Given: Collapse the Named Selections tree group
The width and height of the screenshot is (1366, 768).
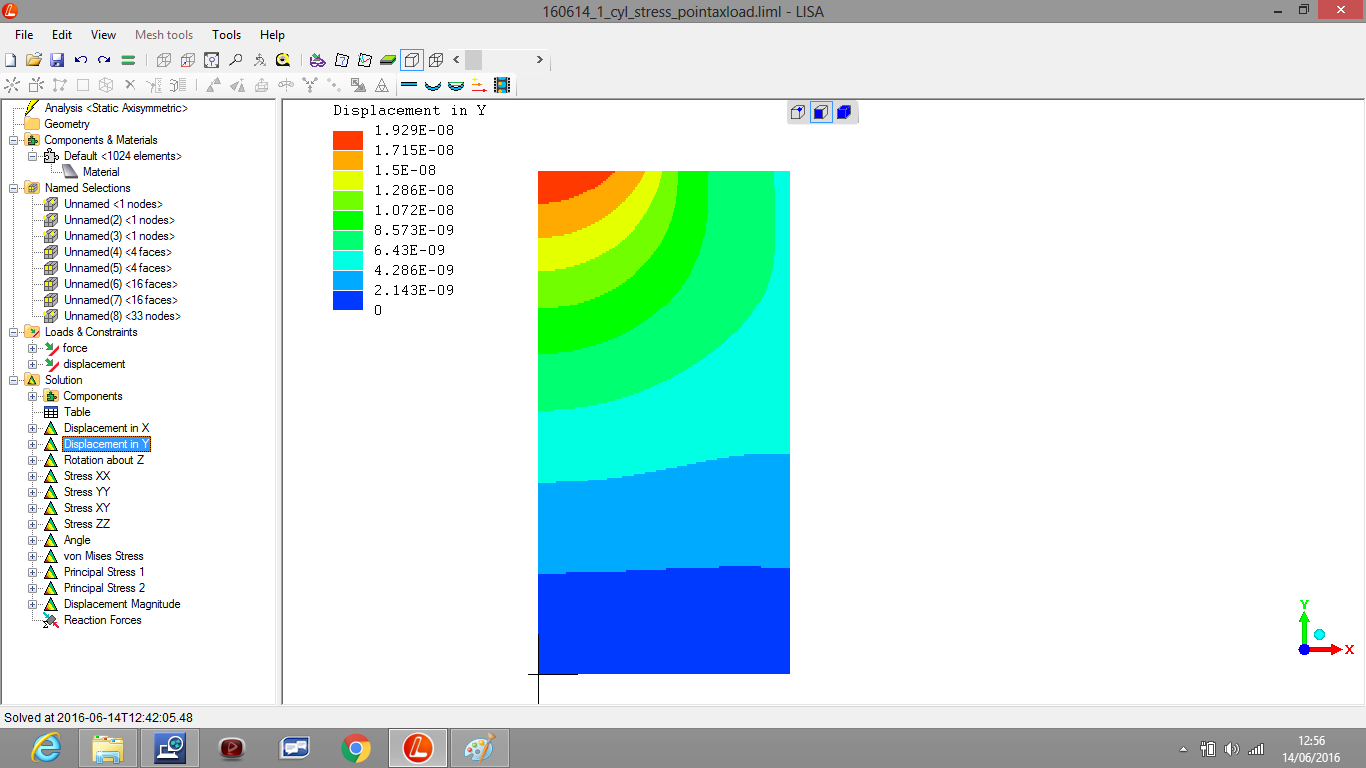Looking at the screenshot, I should (x=13, y=188).
